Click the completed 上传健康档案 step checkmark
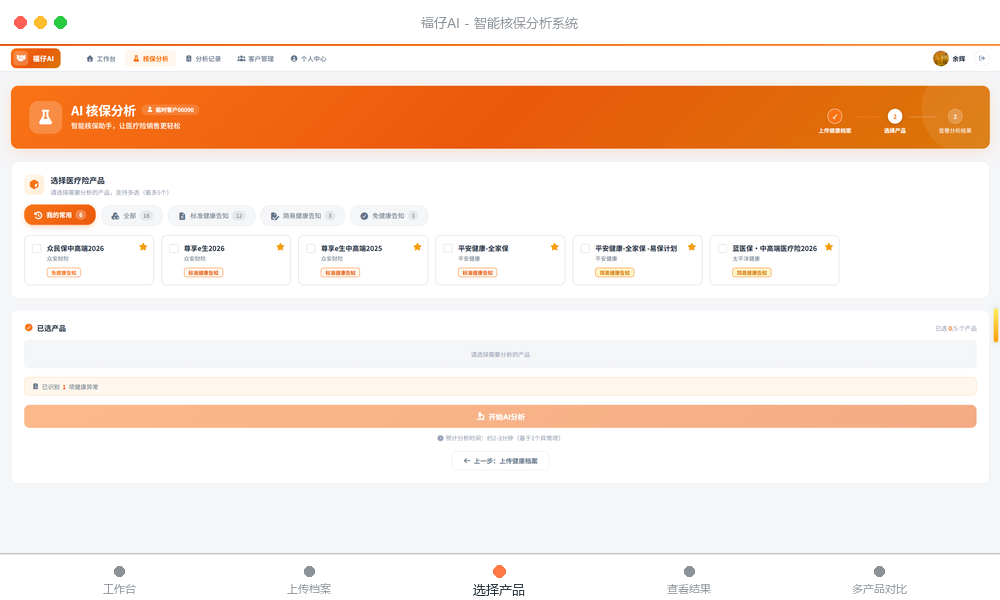Screen dimensions: 1000x600 click(x=834, y=116)
